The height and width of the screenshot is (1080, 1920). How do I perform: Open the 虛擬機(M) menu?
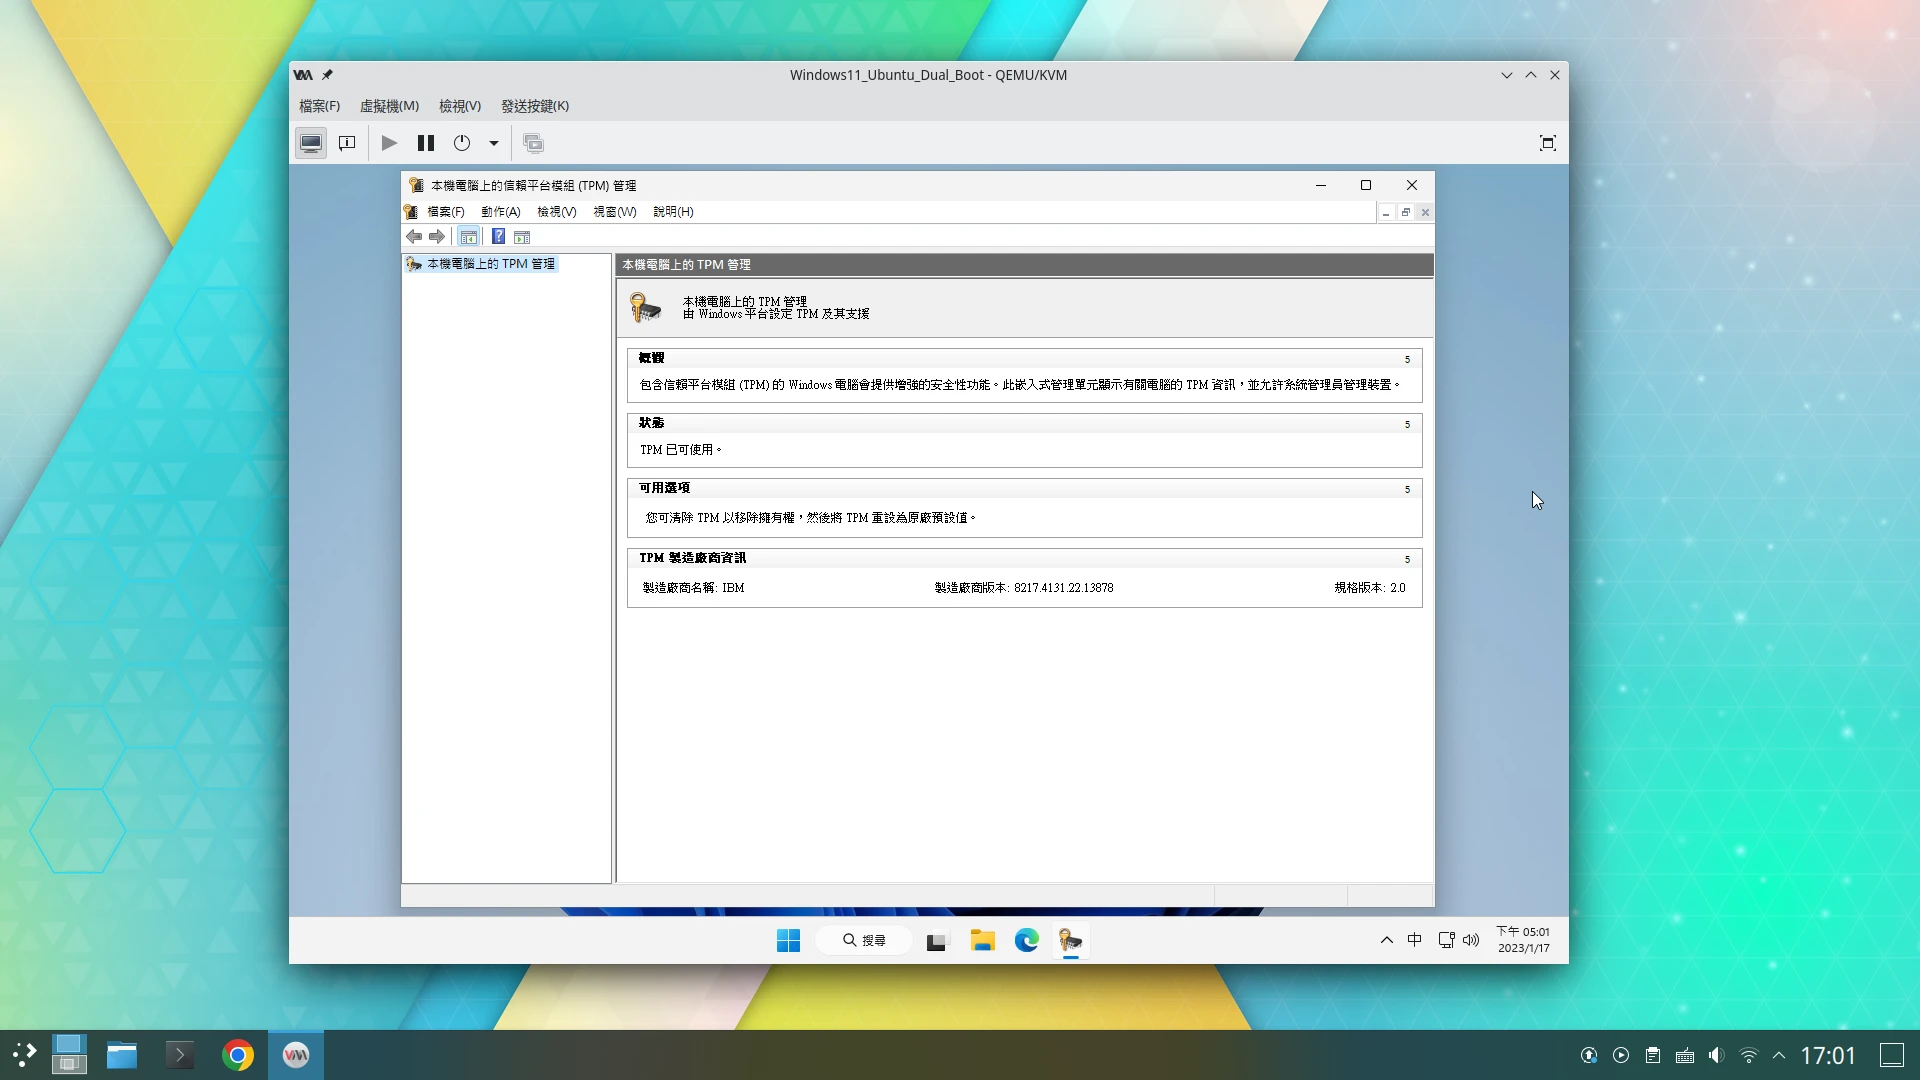[388, 105]
